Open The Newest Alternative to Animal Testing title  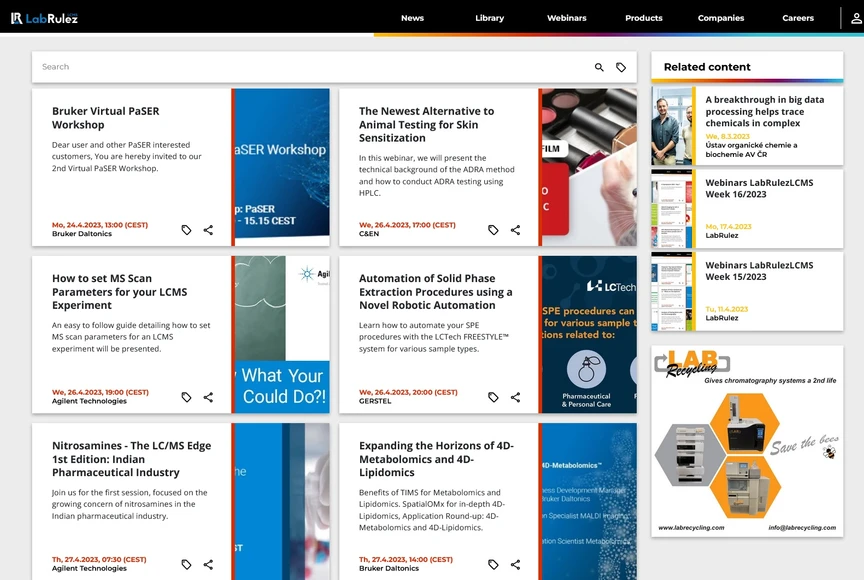(x=426, y=124)
